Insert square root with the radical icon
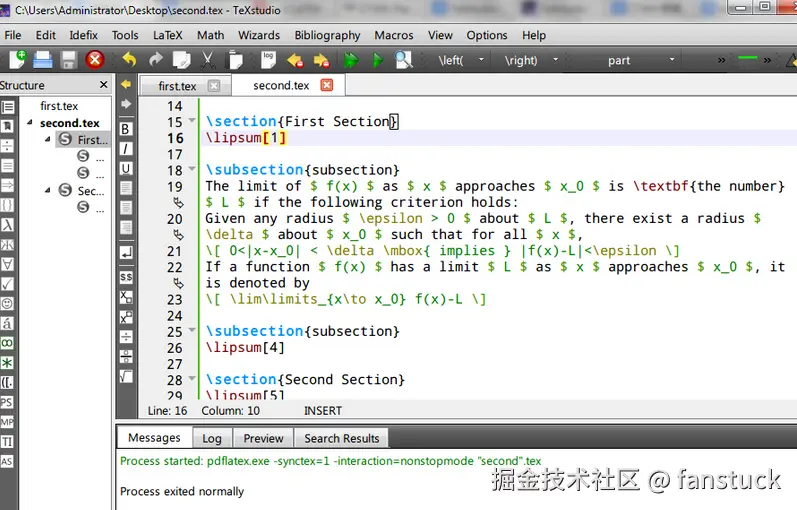 [x=126, y=376]
